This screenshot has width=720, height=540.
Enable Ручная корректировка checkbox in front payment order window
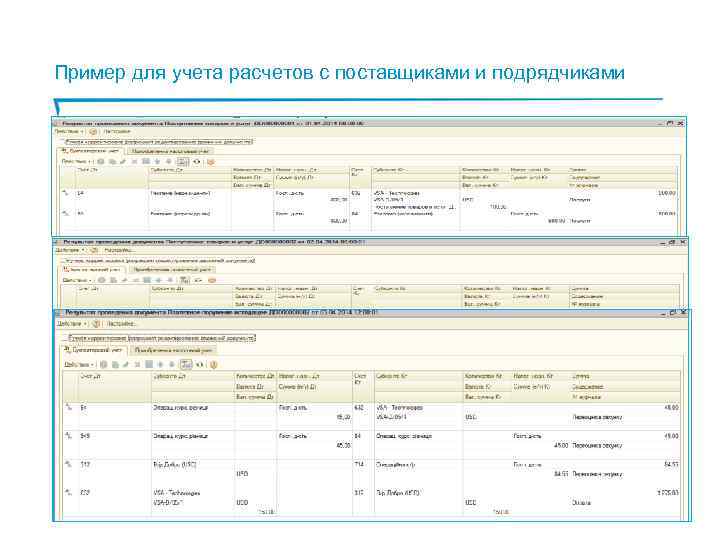click(x=66, y=338)
